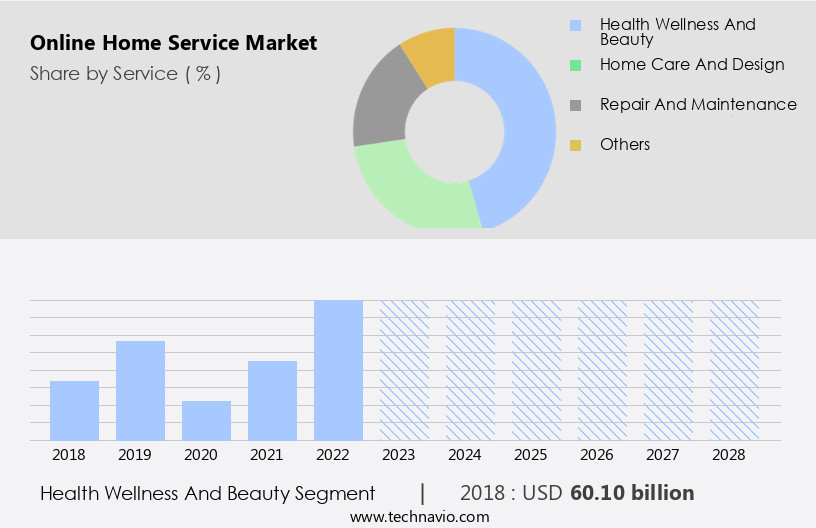816x528 pixels.
Task: Select the Home Care And Design legend label
Action: pyautogui.click(x=691, y=64)
